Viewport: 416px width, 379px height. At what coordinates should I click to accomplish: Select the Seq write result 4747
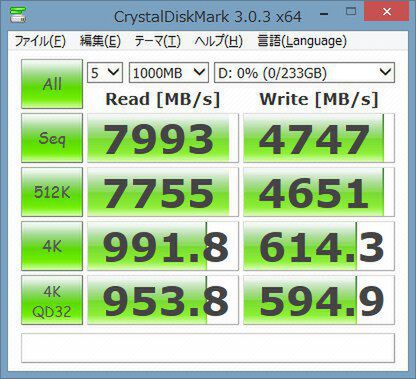tap(319, 138)
